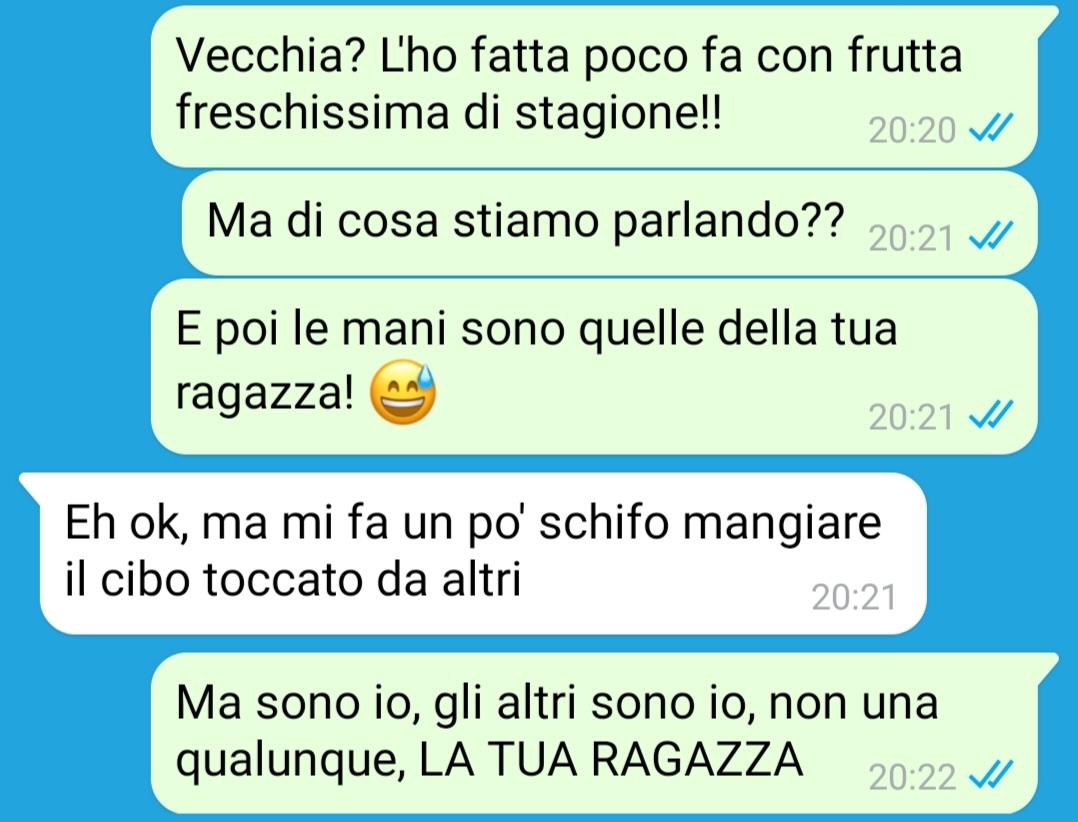The width and height of the screenshot is (1078, 822).
Task: Select the 'Vecchia? L'ho fatta poco fa' message
Action: [594, 85]
